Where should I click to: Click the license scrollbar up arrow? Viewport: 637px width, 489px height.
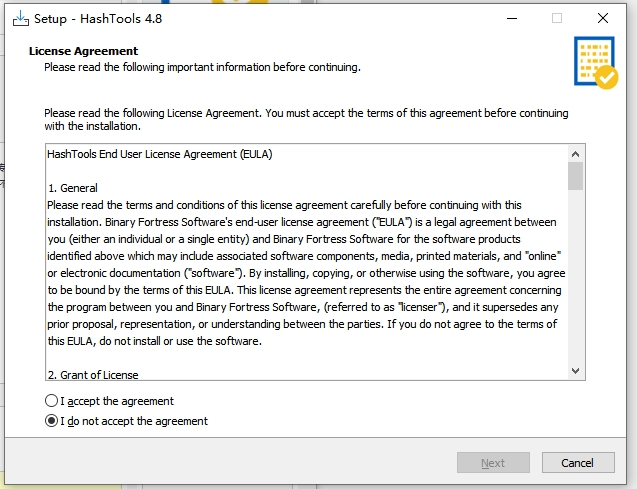[575, 154]
